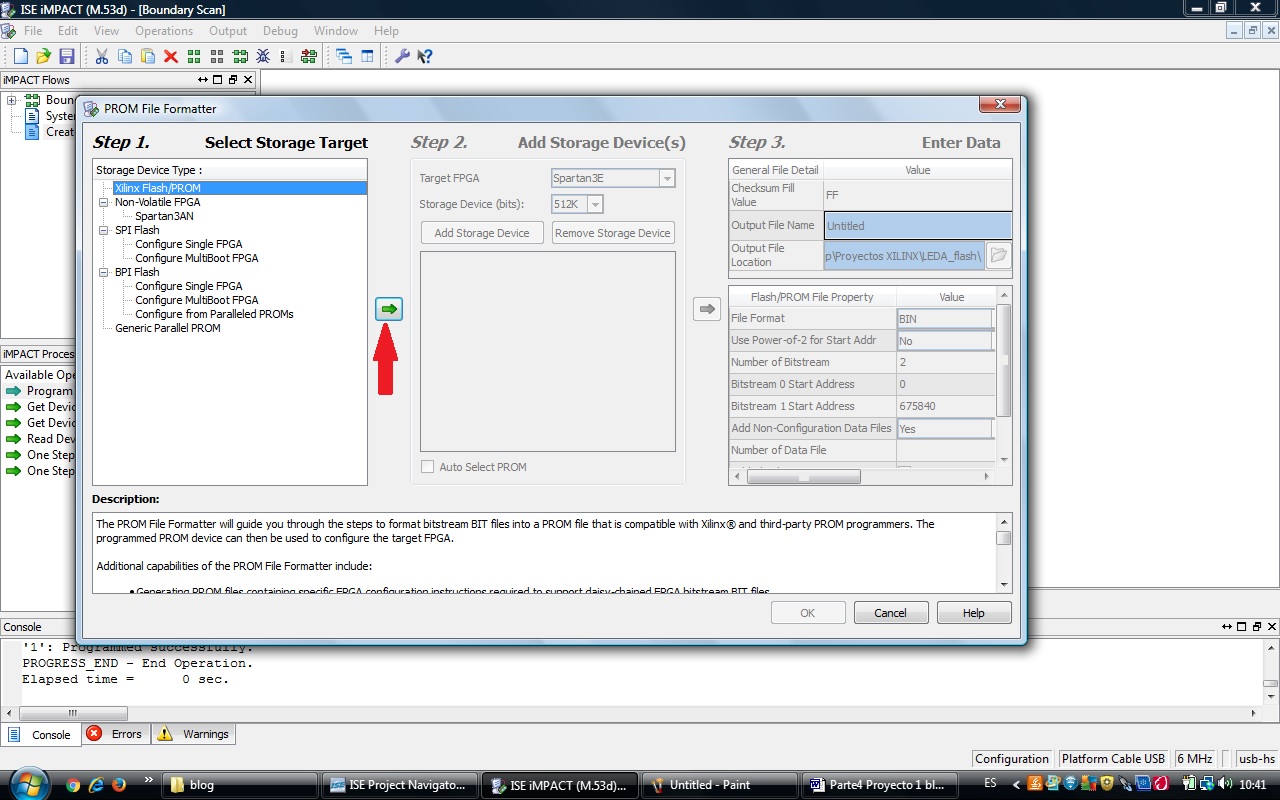This screenshot has height=800, width=1280.
Task: Click Cancel in PROM File Formatter
Action: [890, 613]
